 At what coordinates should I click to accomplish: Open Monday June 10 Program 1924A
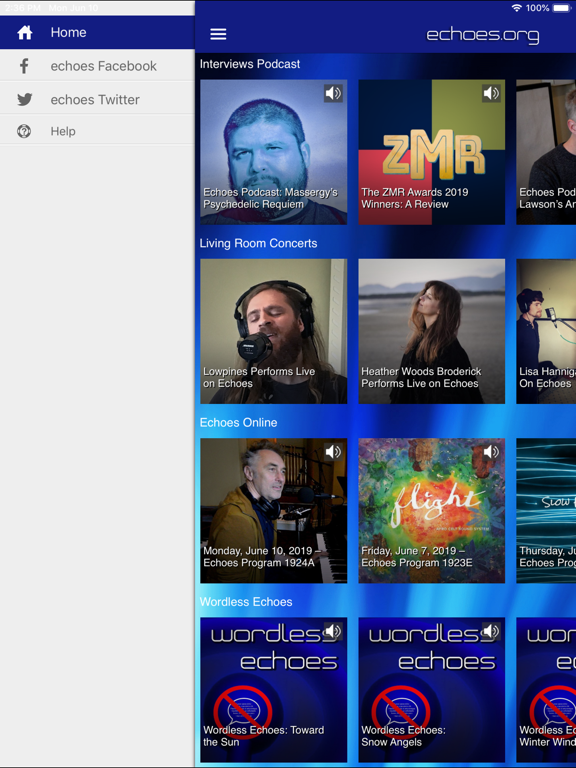(274, 510)
